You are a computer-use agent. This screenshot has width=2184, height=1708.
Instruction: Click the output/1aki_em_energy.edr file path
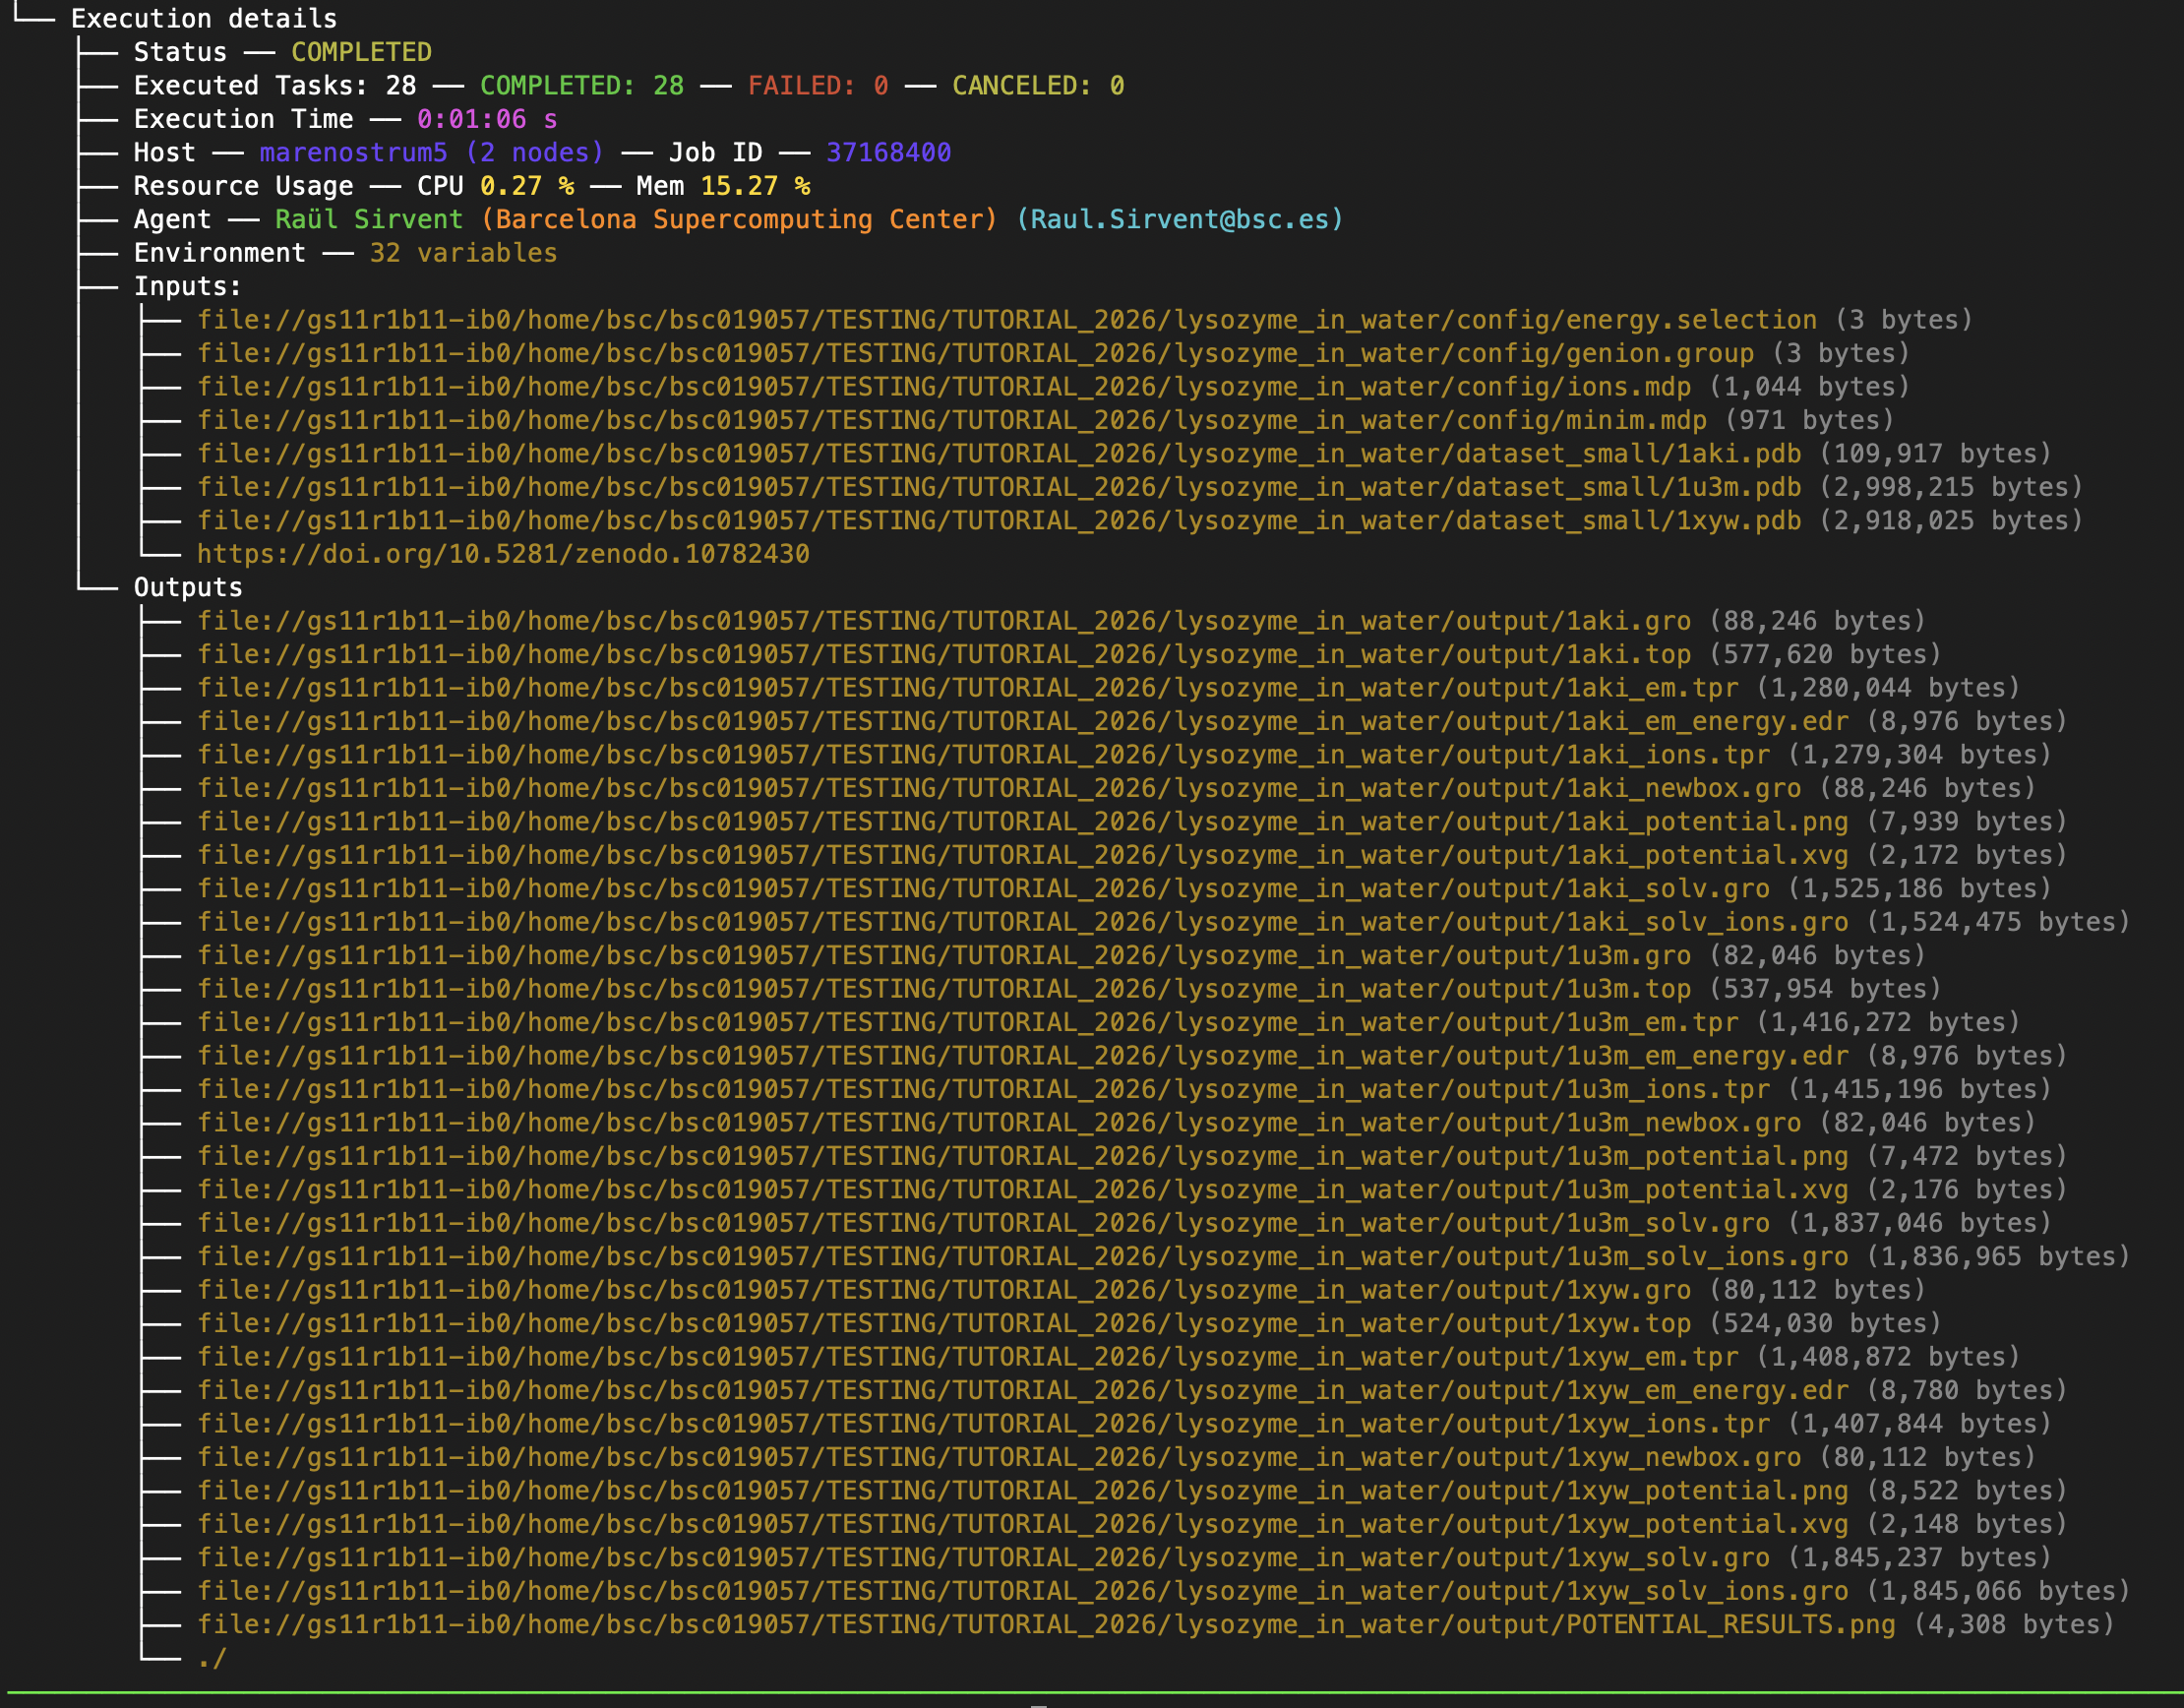tap(1023, 721)
